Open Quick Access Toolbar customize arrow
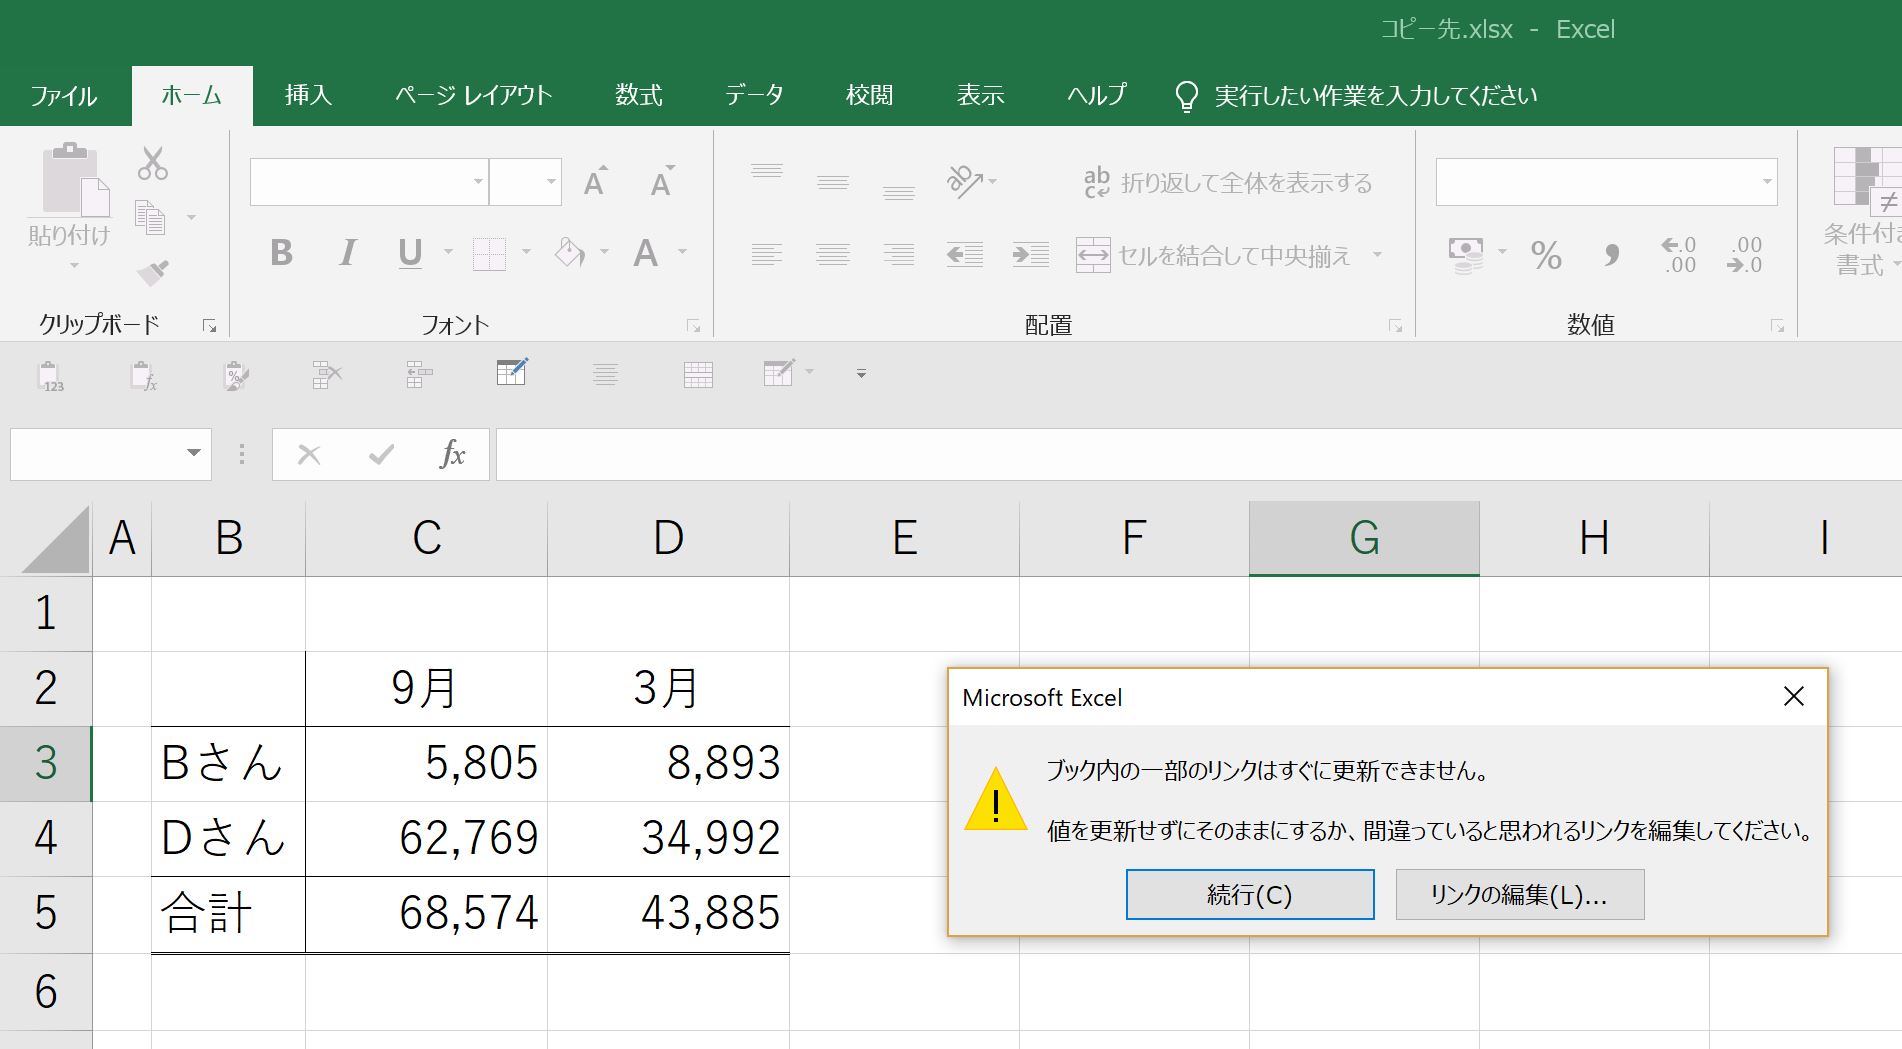 click(x=861, y=374)
